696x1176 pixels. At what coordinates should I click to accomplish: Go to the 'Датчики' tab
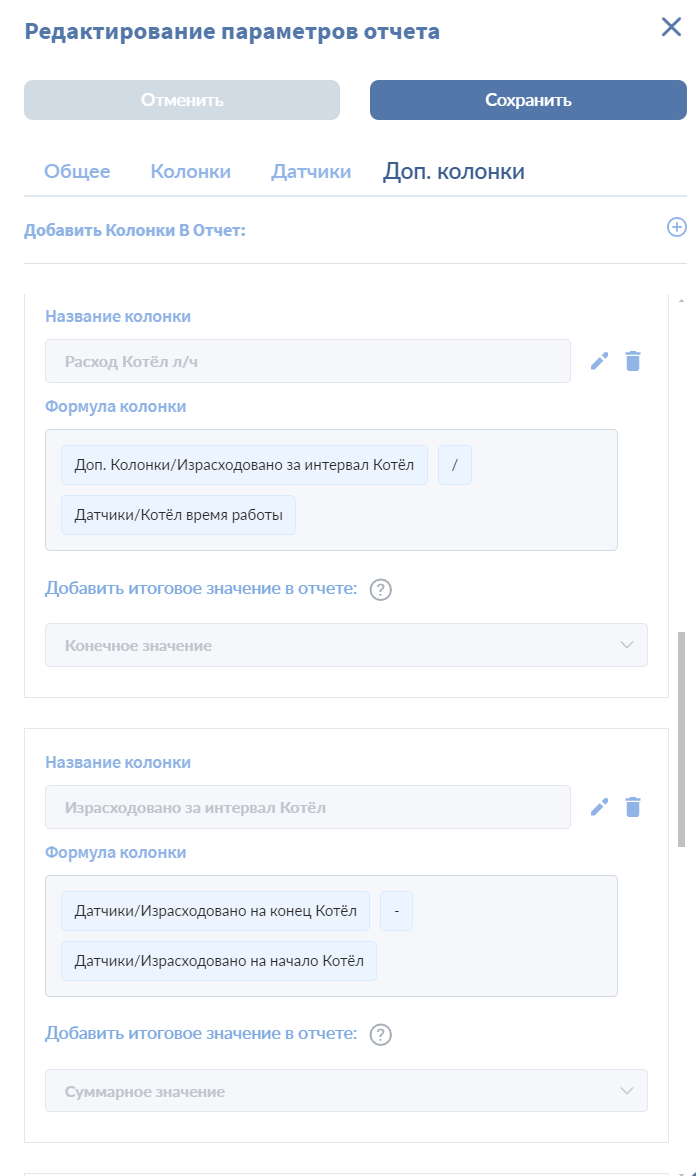pyautogui.click(x=311, y=172)
